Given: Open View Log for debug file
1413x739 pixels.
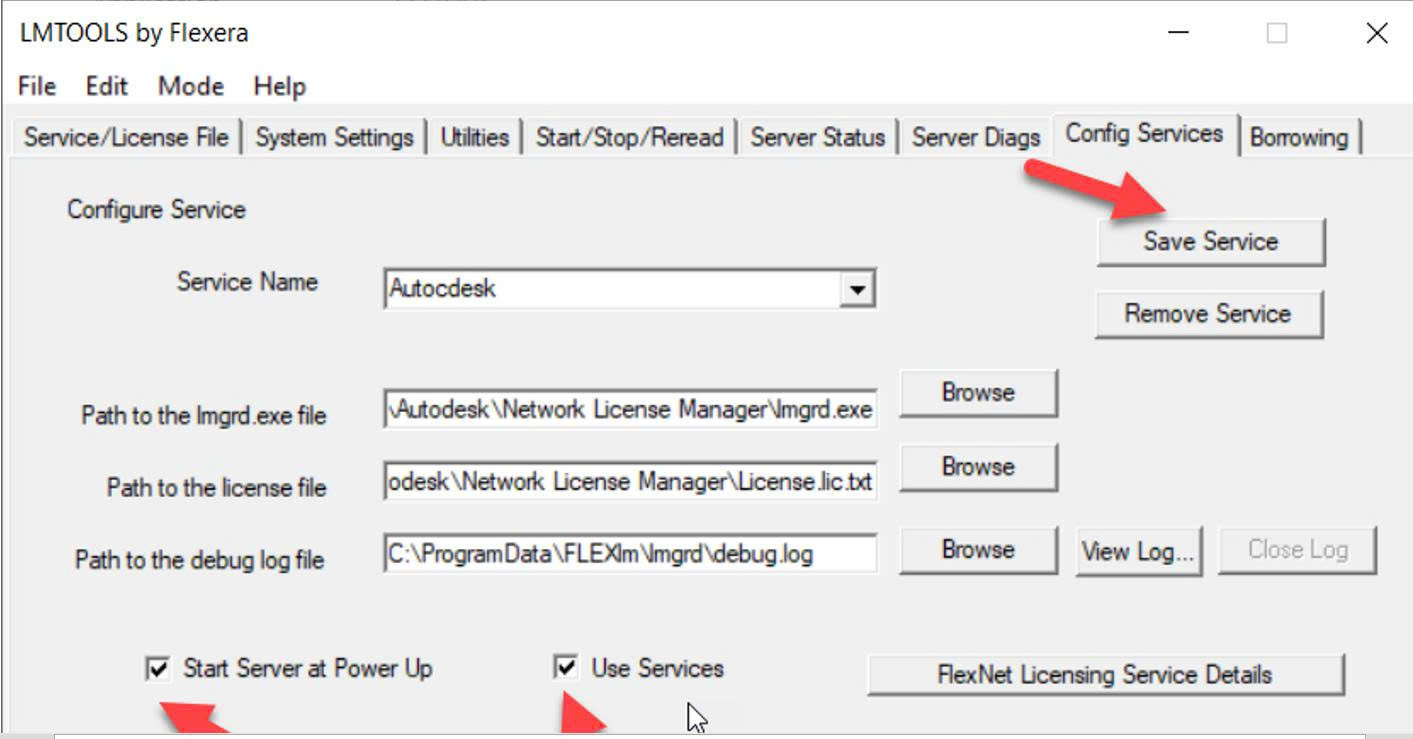Looking at the screenshot, I should [1138, 551].
